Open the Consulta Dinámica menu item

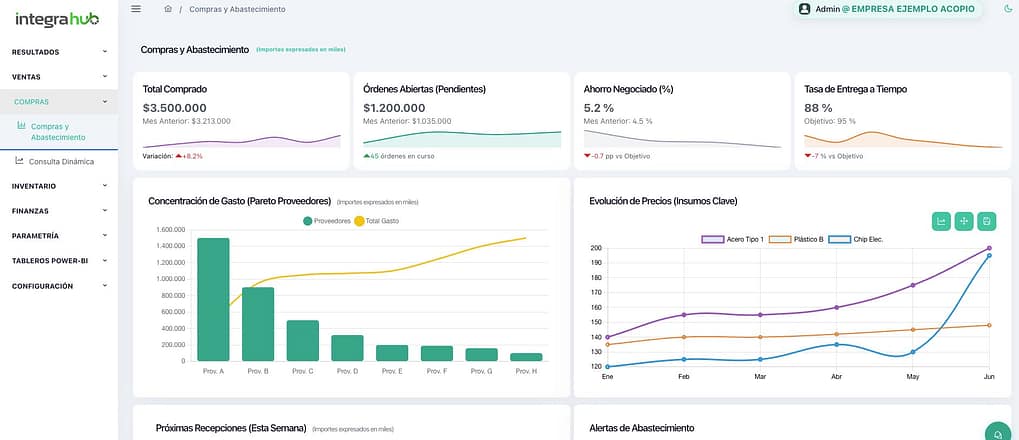click(61, 161)
